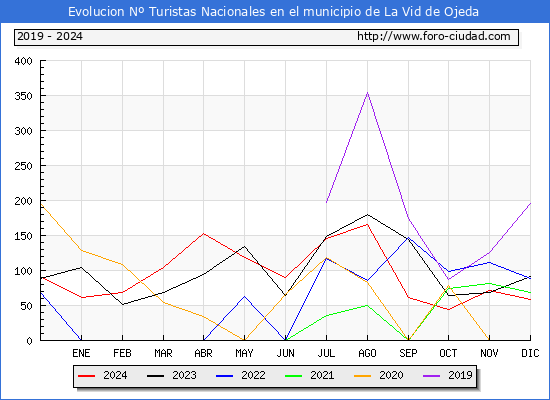The height and width of the screenshot is (400, 550).
Task: Click the 100 value on the y-axis
Action: click(x=23, y=271)
